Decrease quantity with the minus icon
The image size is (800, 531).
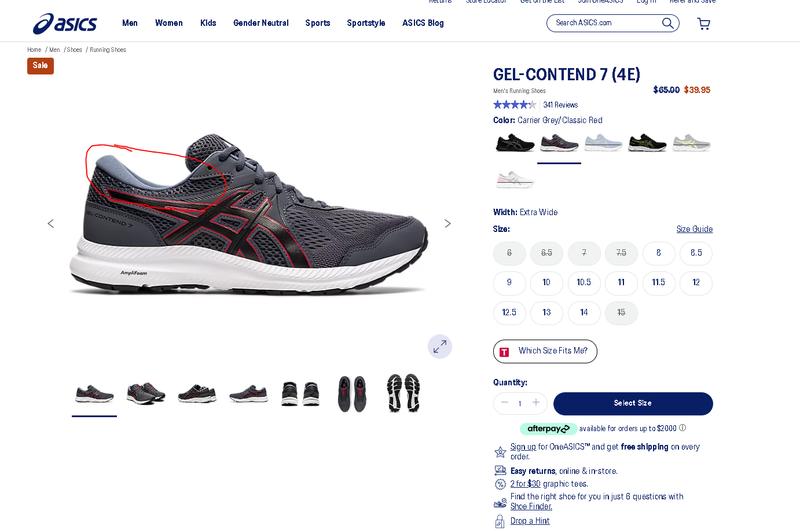[x=505, y=402]
